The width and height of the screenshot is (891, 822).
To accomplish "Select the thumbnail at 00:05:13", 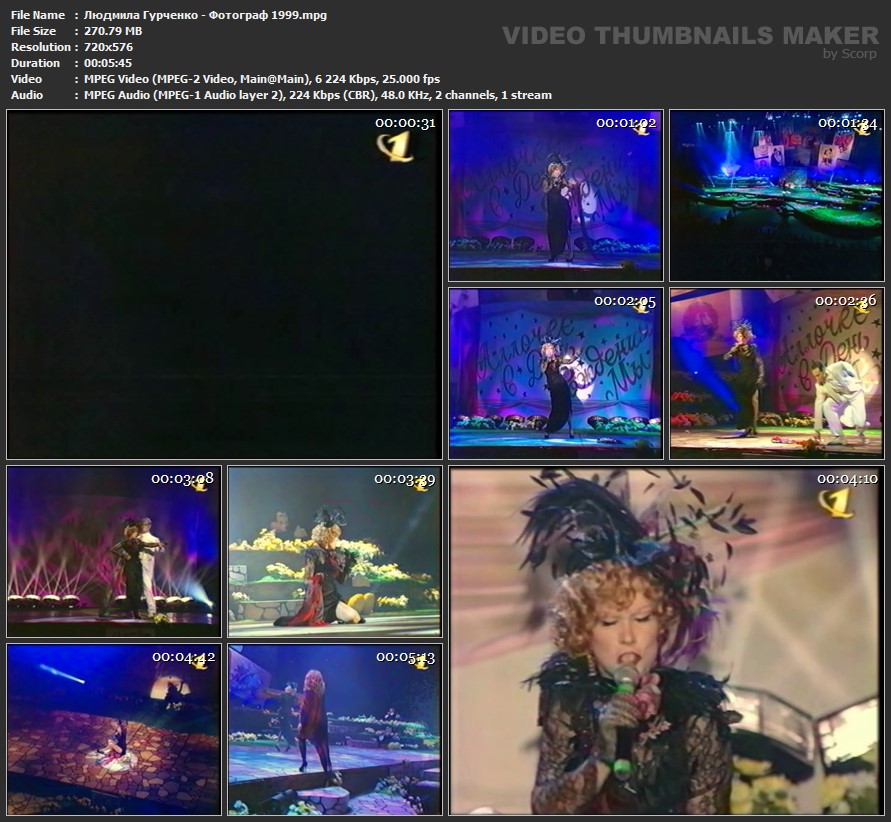I will 335,730.
